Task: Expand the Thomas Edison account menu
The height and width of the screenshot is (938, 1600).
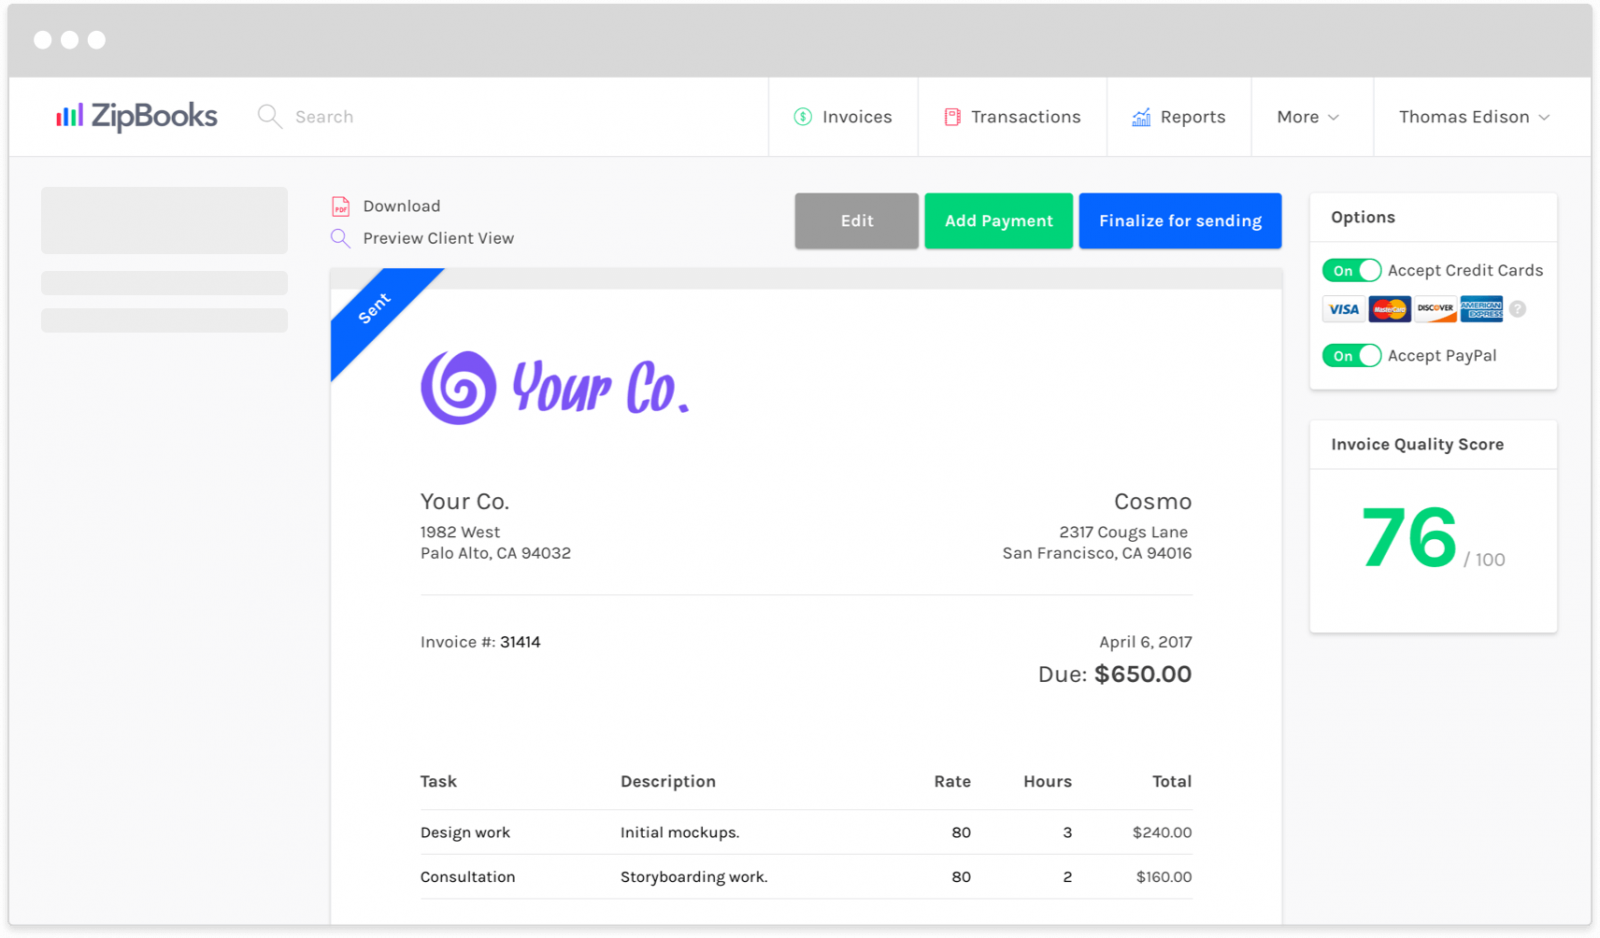Action: [x=1473, y=116]
